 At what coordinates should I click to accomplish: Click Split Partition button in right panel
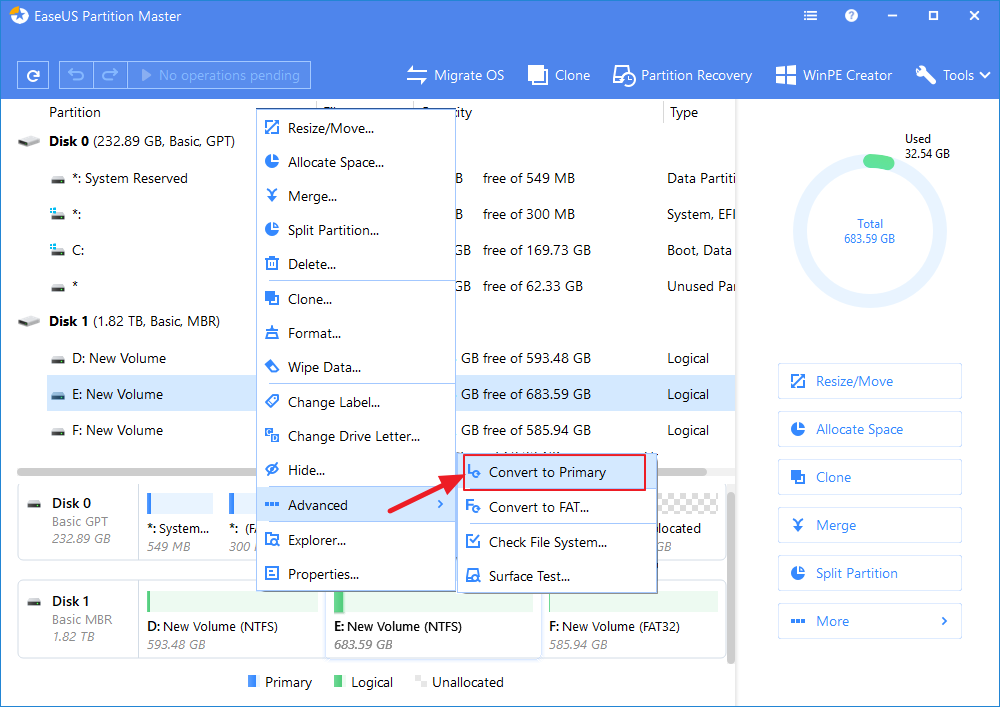pyautogui.click(x=869, y=572)
